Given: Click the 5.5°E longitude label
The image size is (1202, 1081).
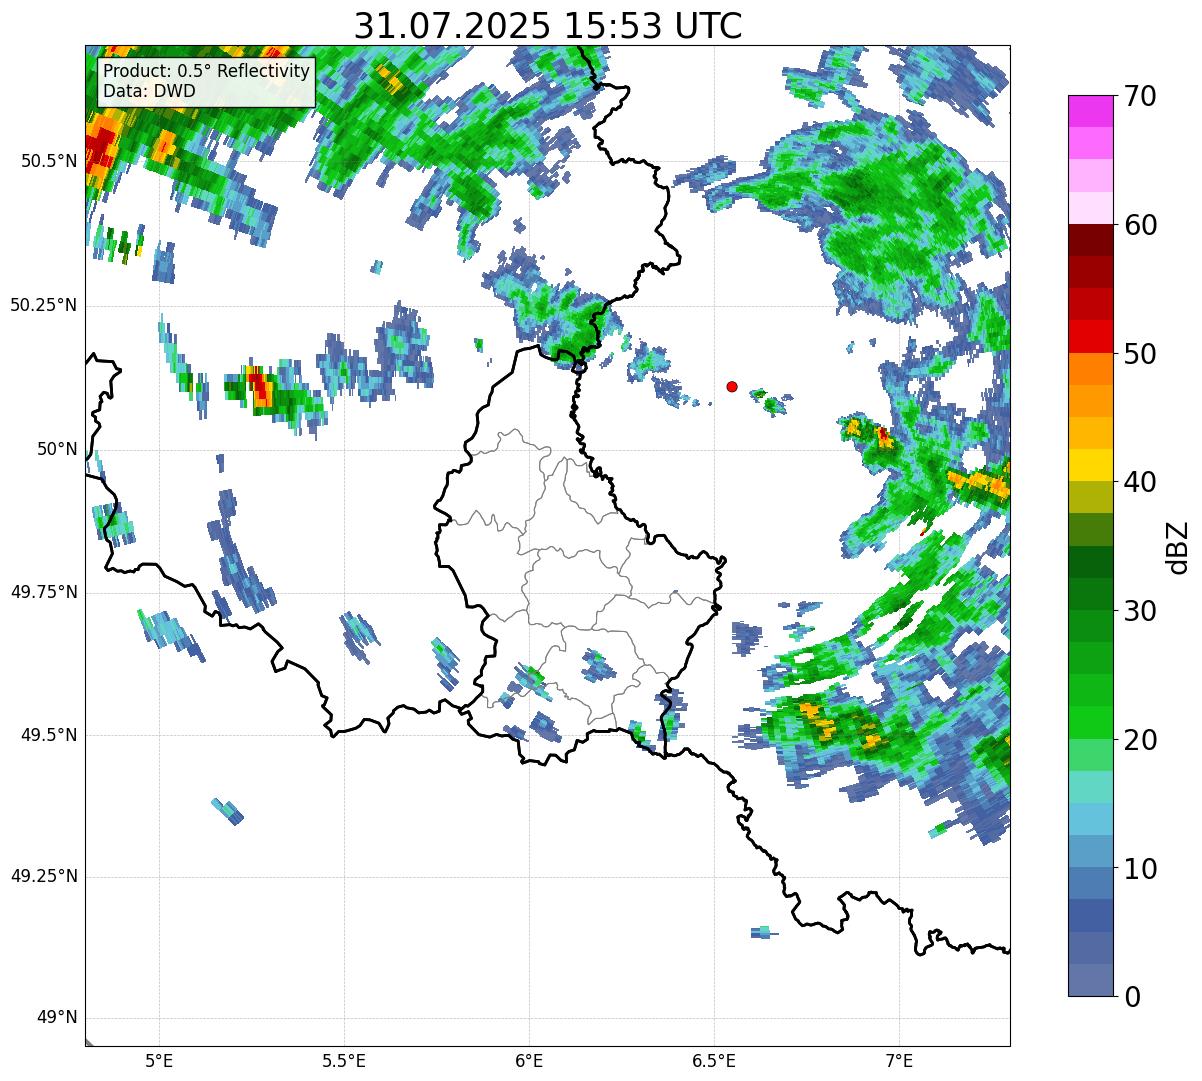Looking at the screenshot, I should pos(344,1061).
